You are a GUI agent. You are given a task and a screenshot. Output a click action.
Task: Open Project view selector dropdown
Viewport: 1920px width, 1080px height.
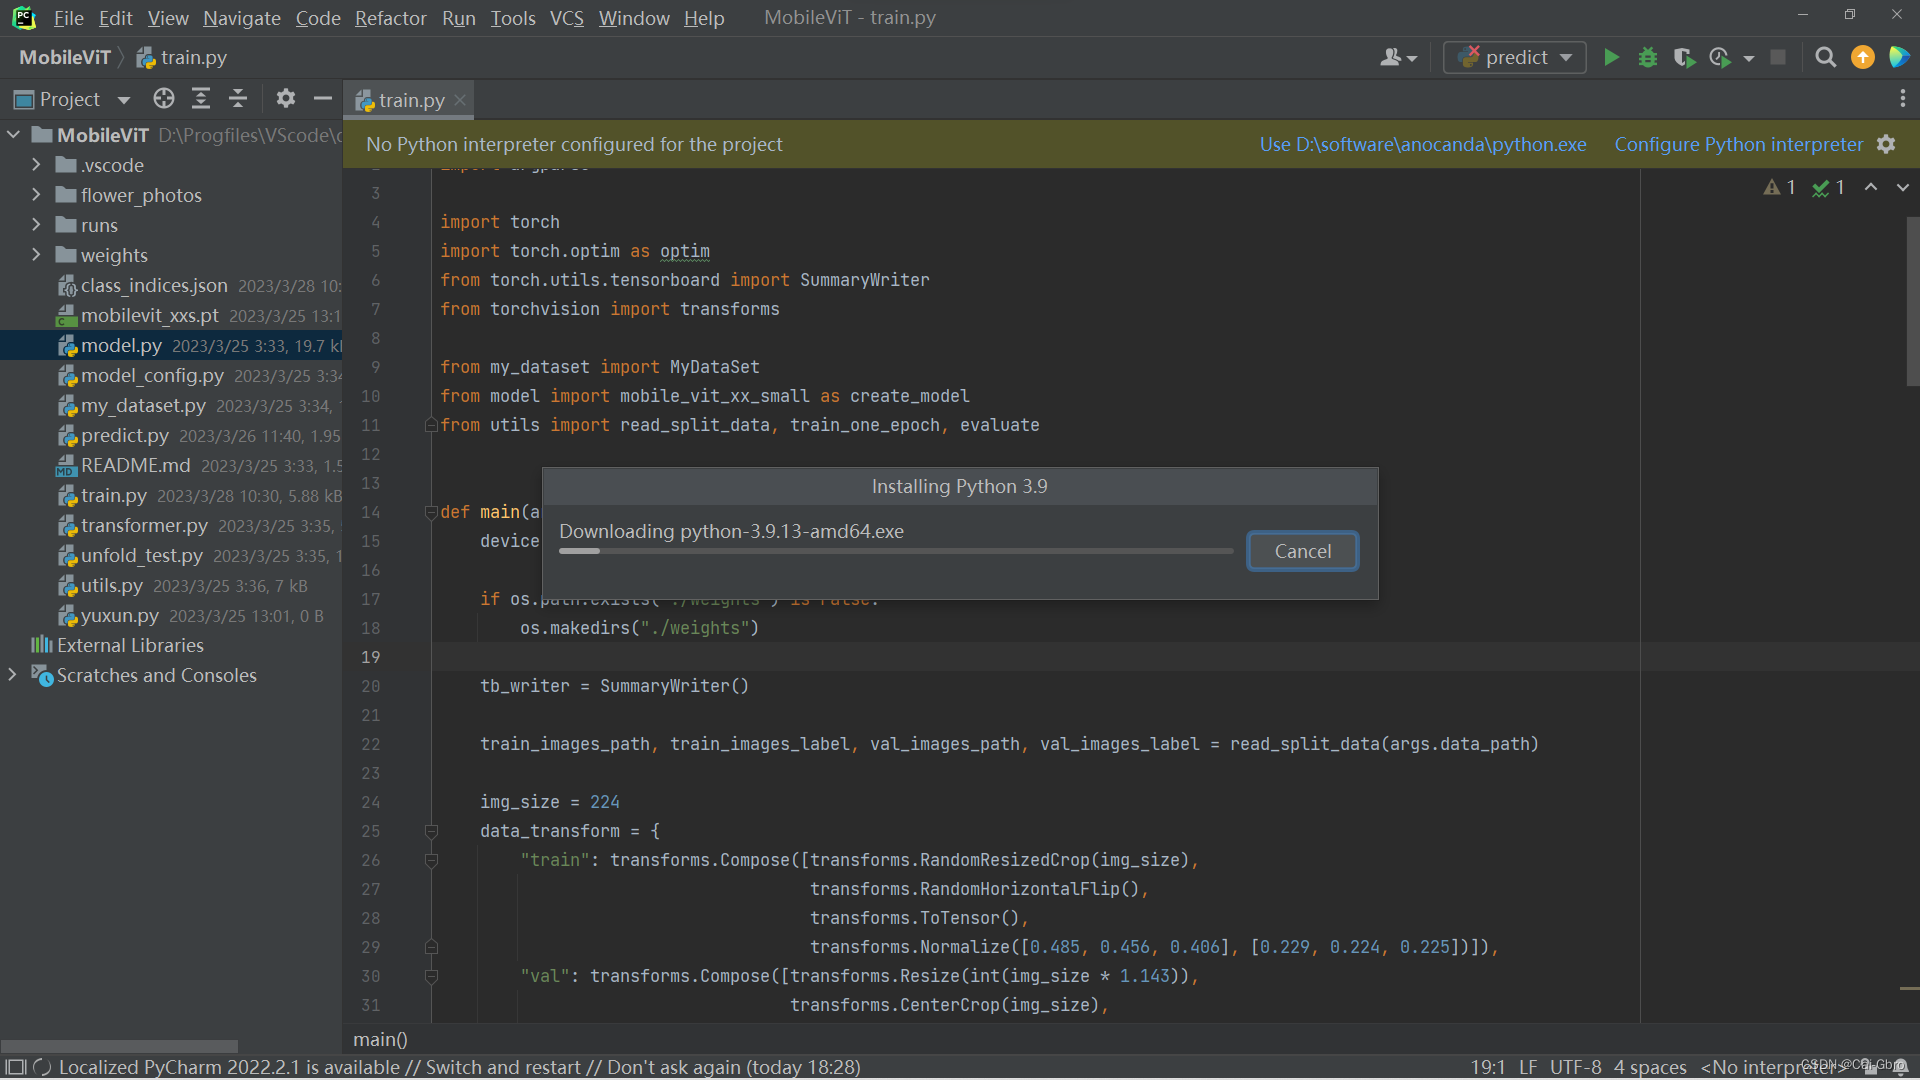(x=124, y=99)
